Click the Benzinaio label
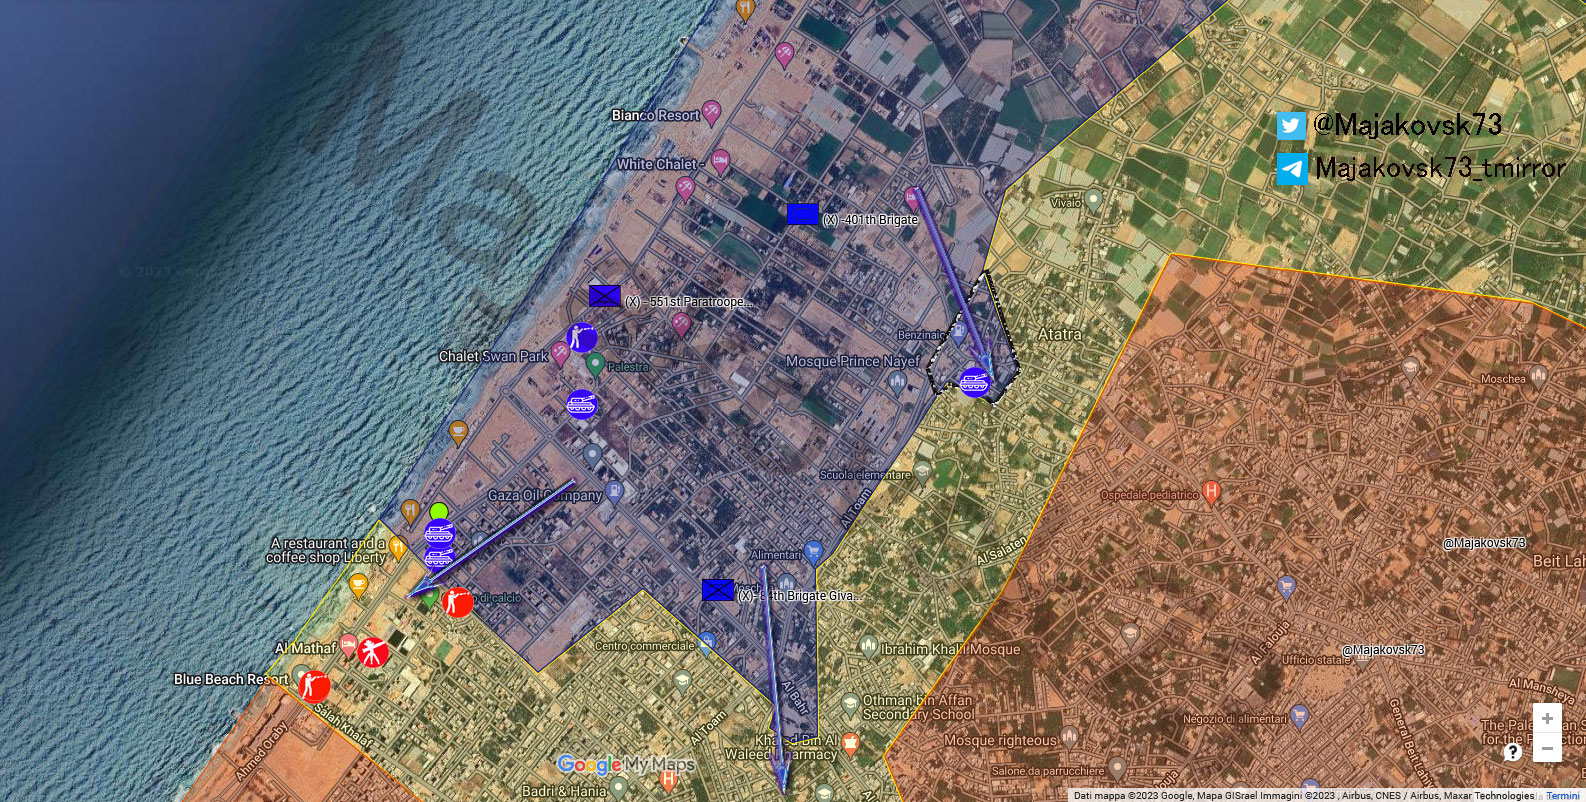The width and height of the screenshot is (1586, 802). (x=921, y=335)
